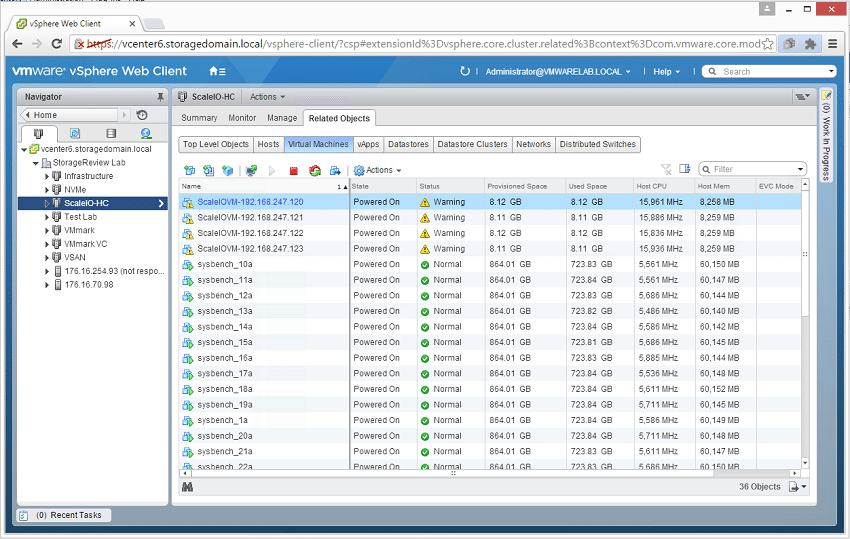Pin the Navigator panel

[x=160, y=97]
